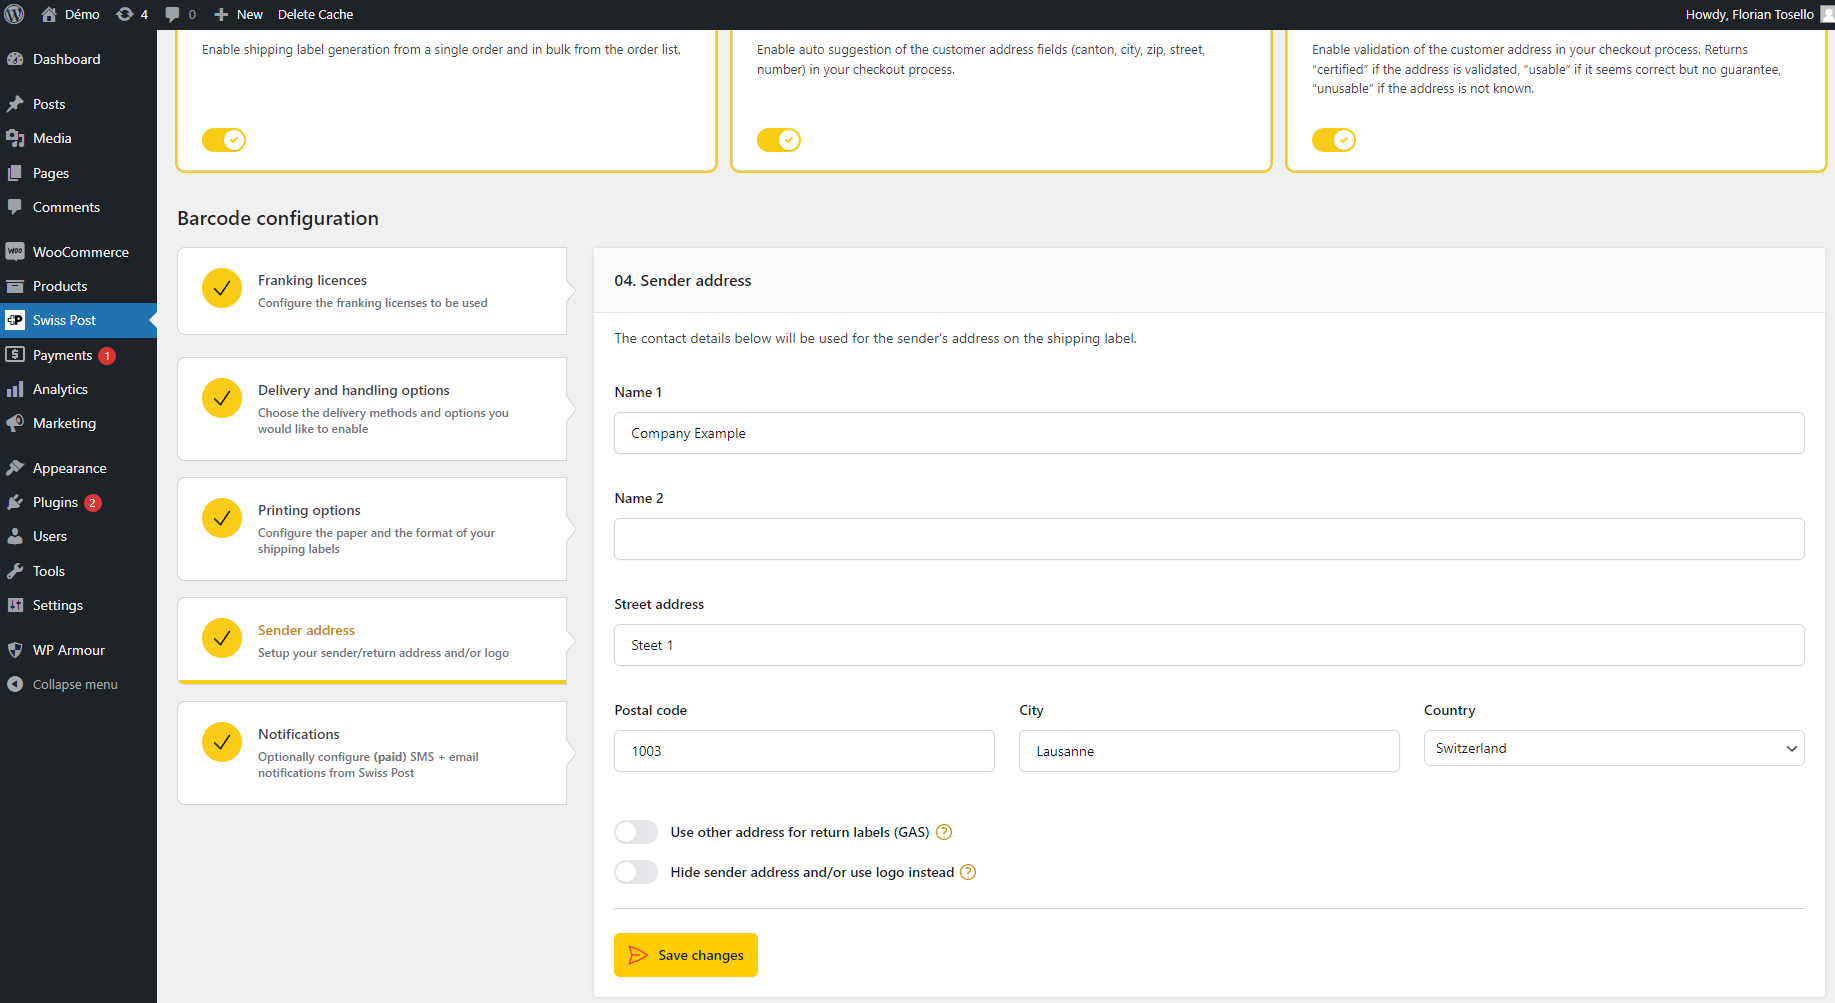Enable Use other address for return labels
Screen dimensions: 1835x1003
click(x=635, y=831)
